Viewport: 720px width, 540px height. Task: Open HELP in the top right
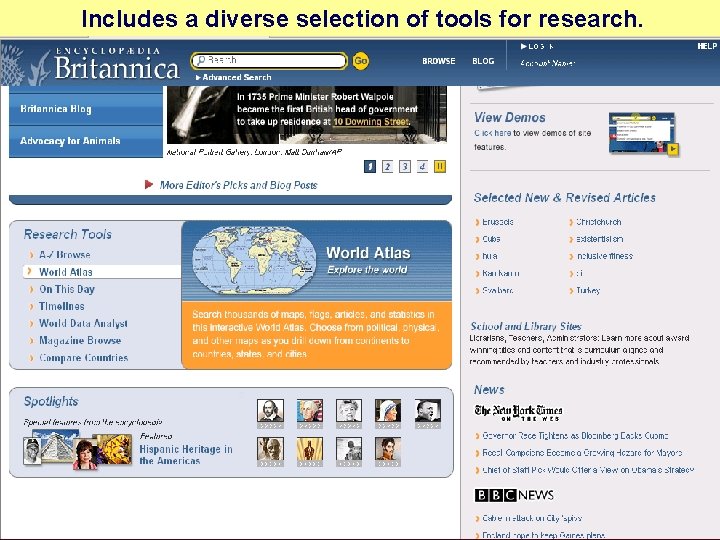707,46
